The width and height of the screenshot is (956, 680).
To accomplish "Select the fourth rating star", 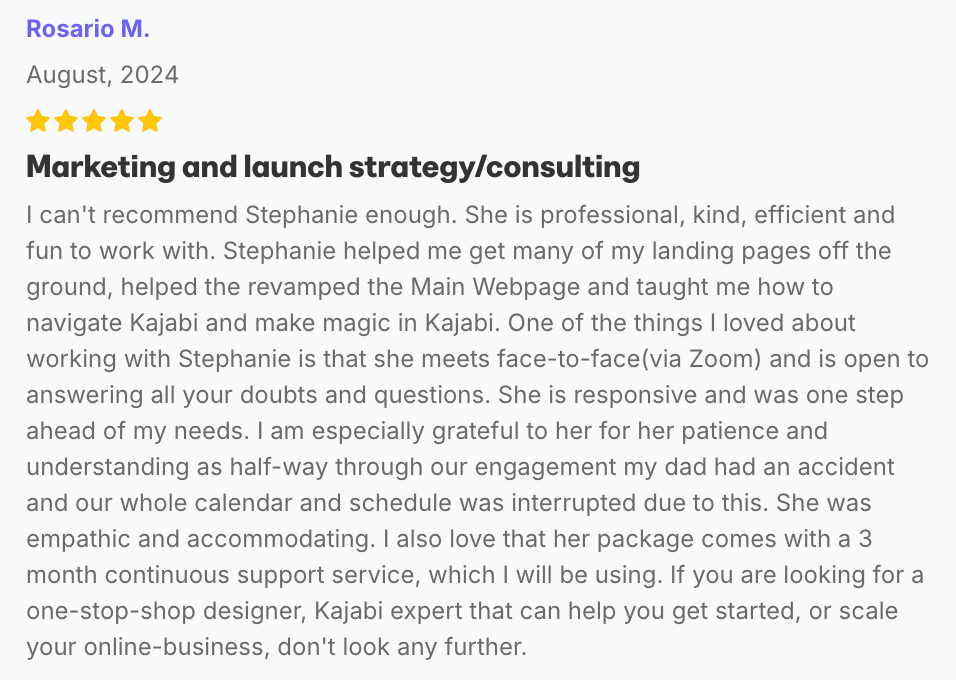I will tap(122, 121).
